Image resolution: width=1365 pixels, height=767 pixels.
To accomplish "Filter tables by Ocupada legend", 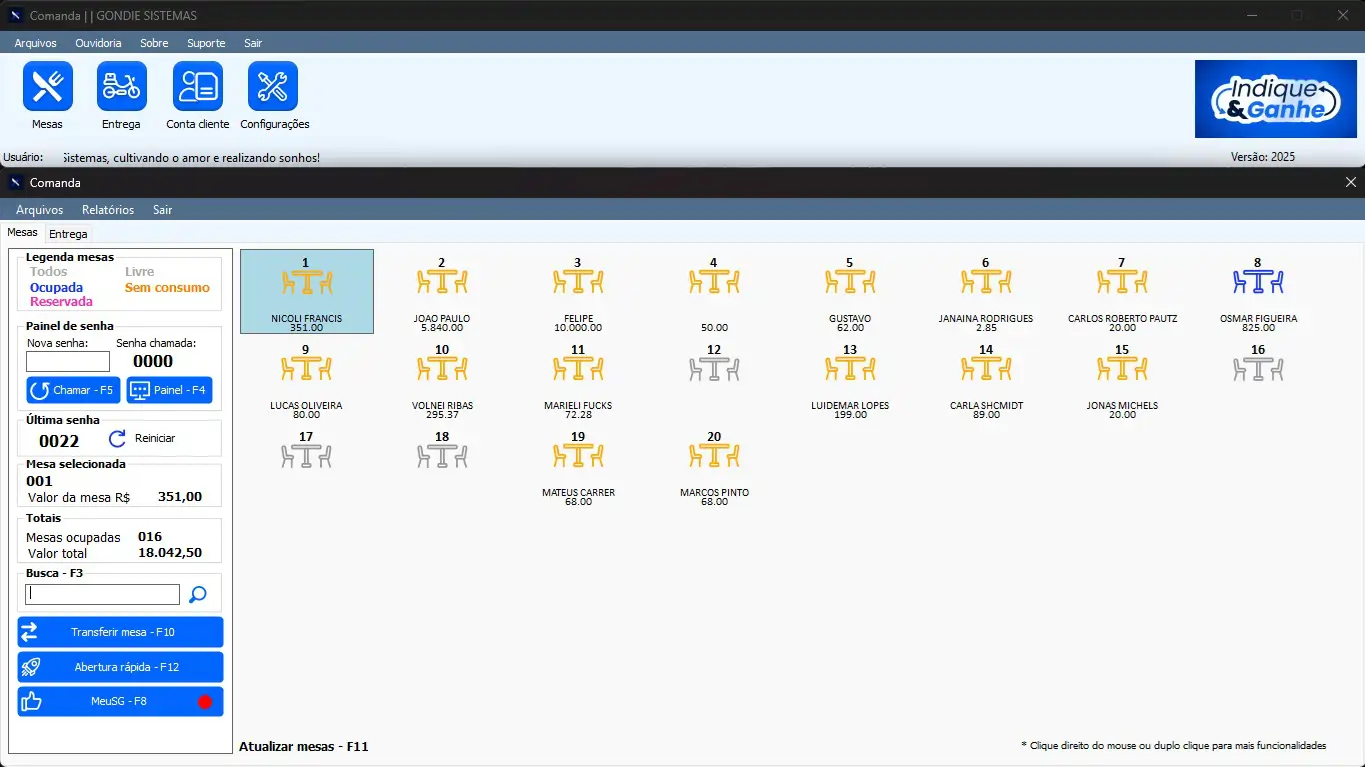I will (x=56, y=287).
